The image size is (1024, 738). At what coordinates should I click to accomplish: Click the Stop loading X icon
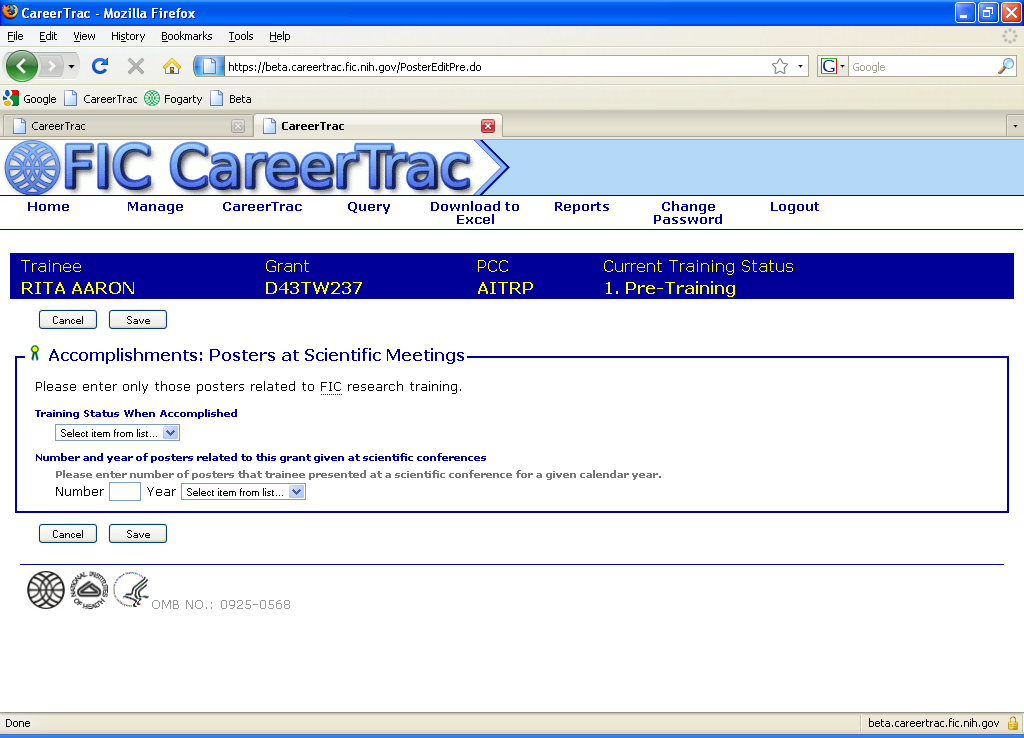(x=136, y=66)
